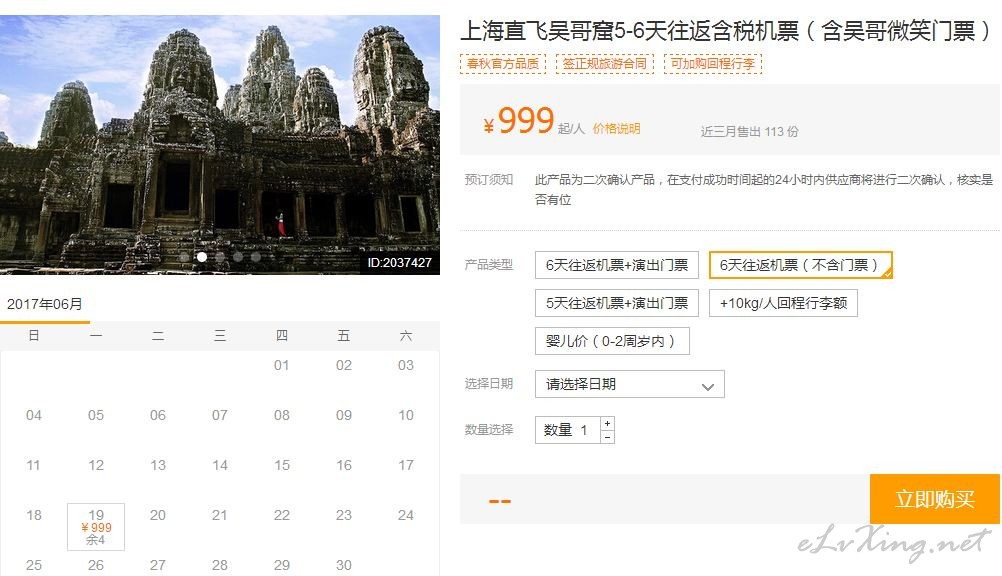Select the 2017年06月 month tab
This screenshot has height=576, width=1002.
click(45, 304)
